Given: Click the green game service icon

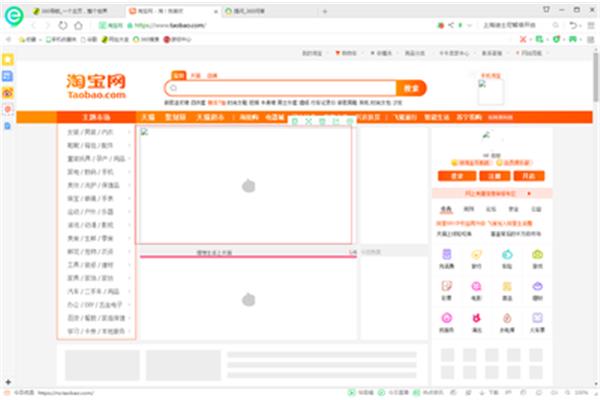Looking at the screenshot, I should [x=538, y=255].
